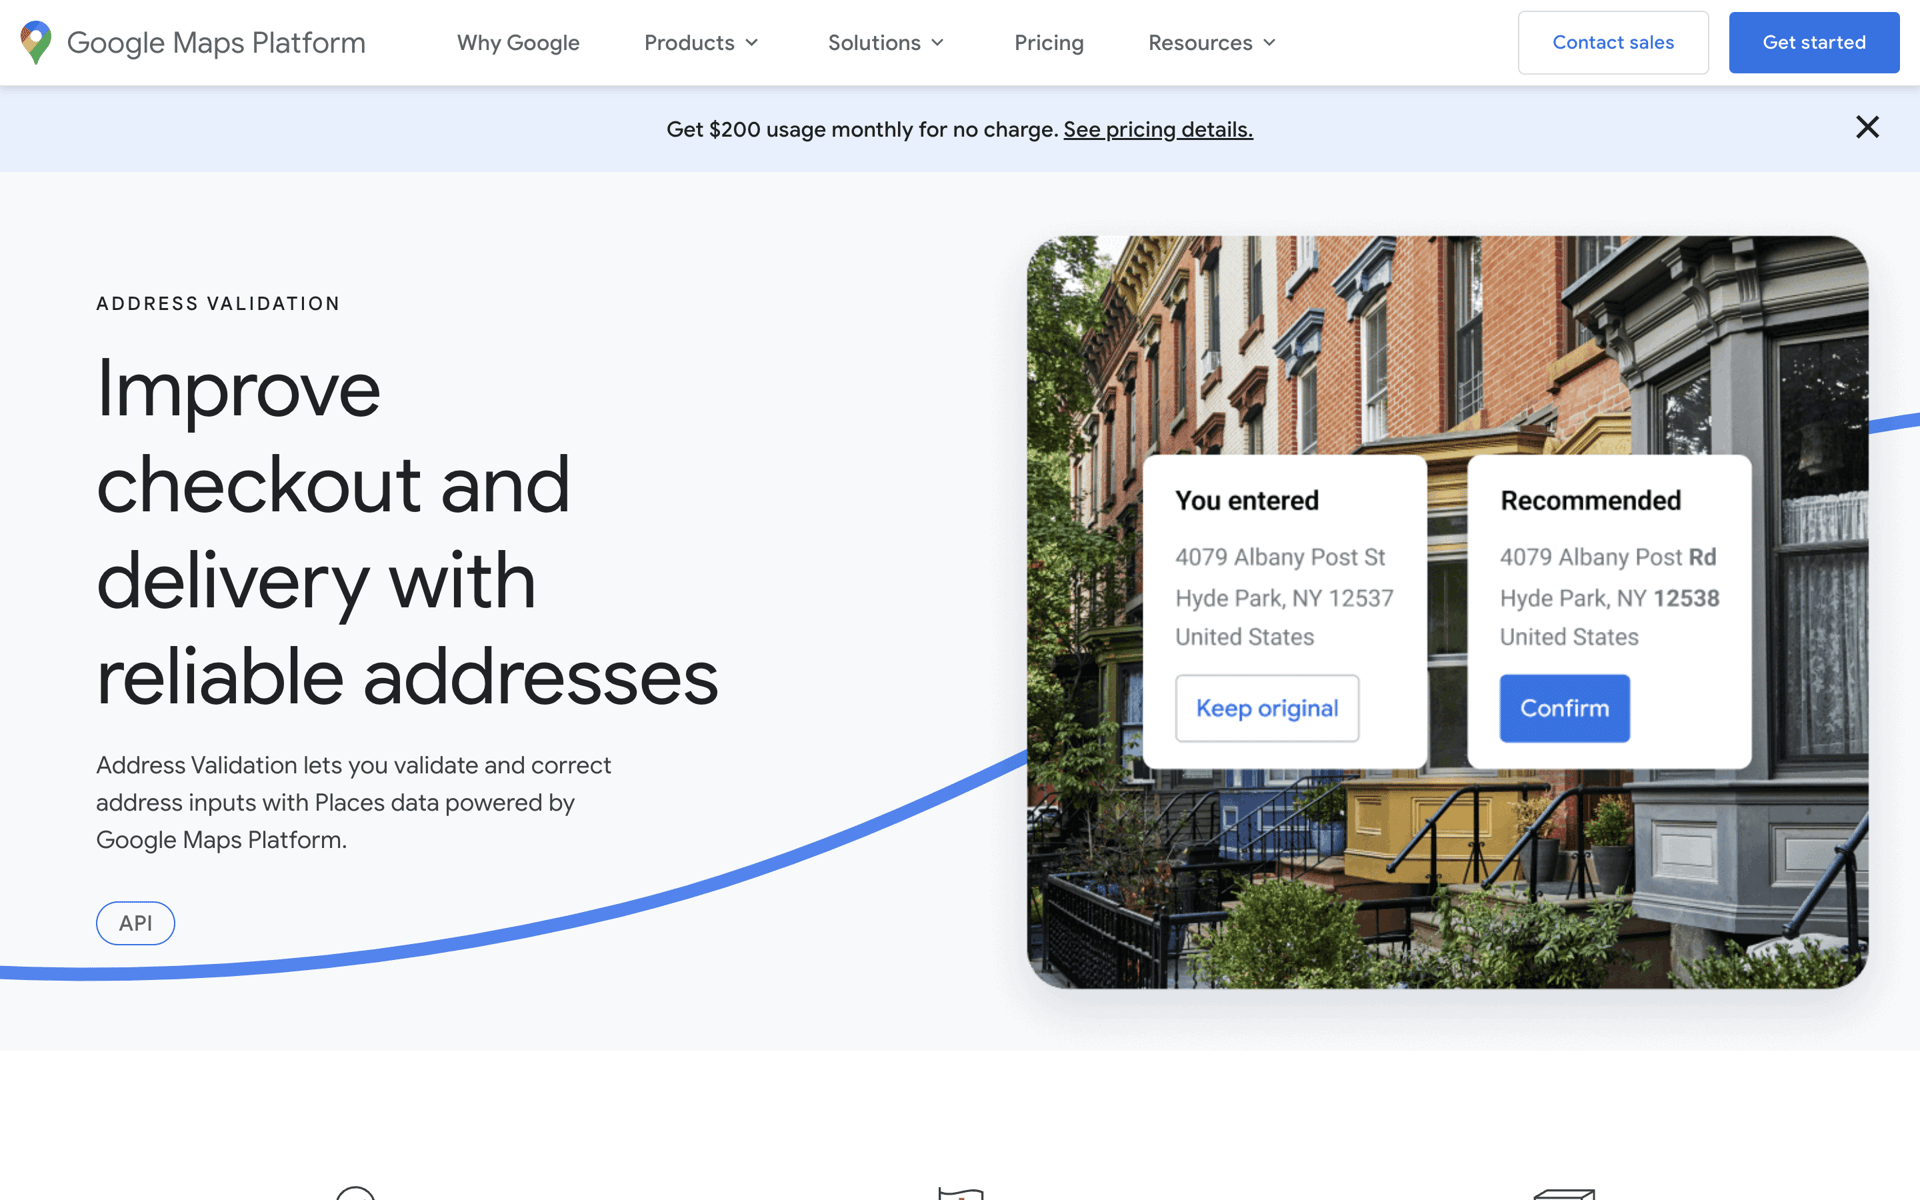Image resolution: width=1920 pixels, height=1200 pixels.
Task: Open the See pricing details link
Action: pos(1158,129)
